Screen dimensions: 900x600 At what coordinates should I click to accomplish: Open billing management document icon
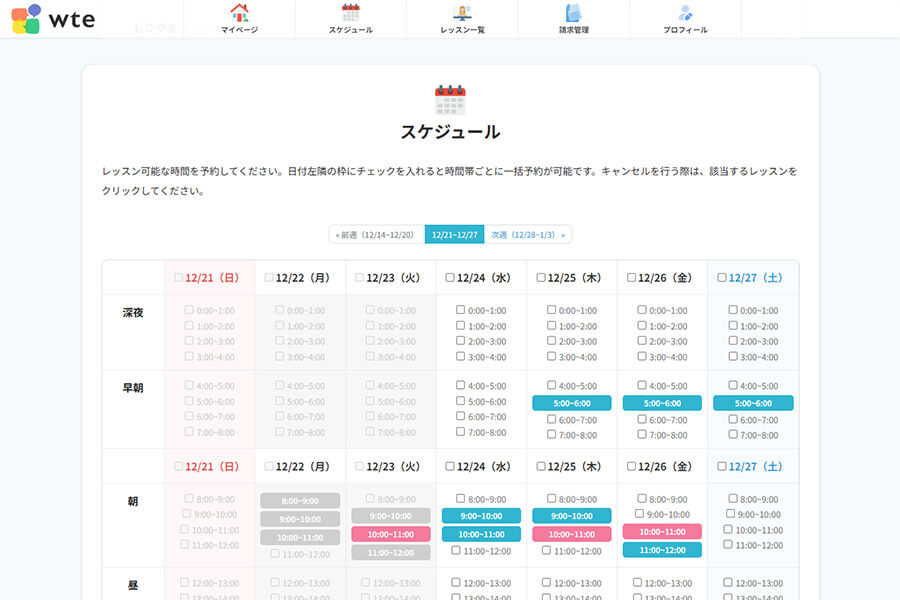coord(573,13)
